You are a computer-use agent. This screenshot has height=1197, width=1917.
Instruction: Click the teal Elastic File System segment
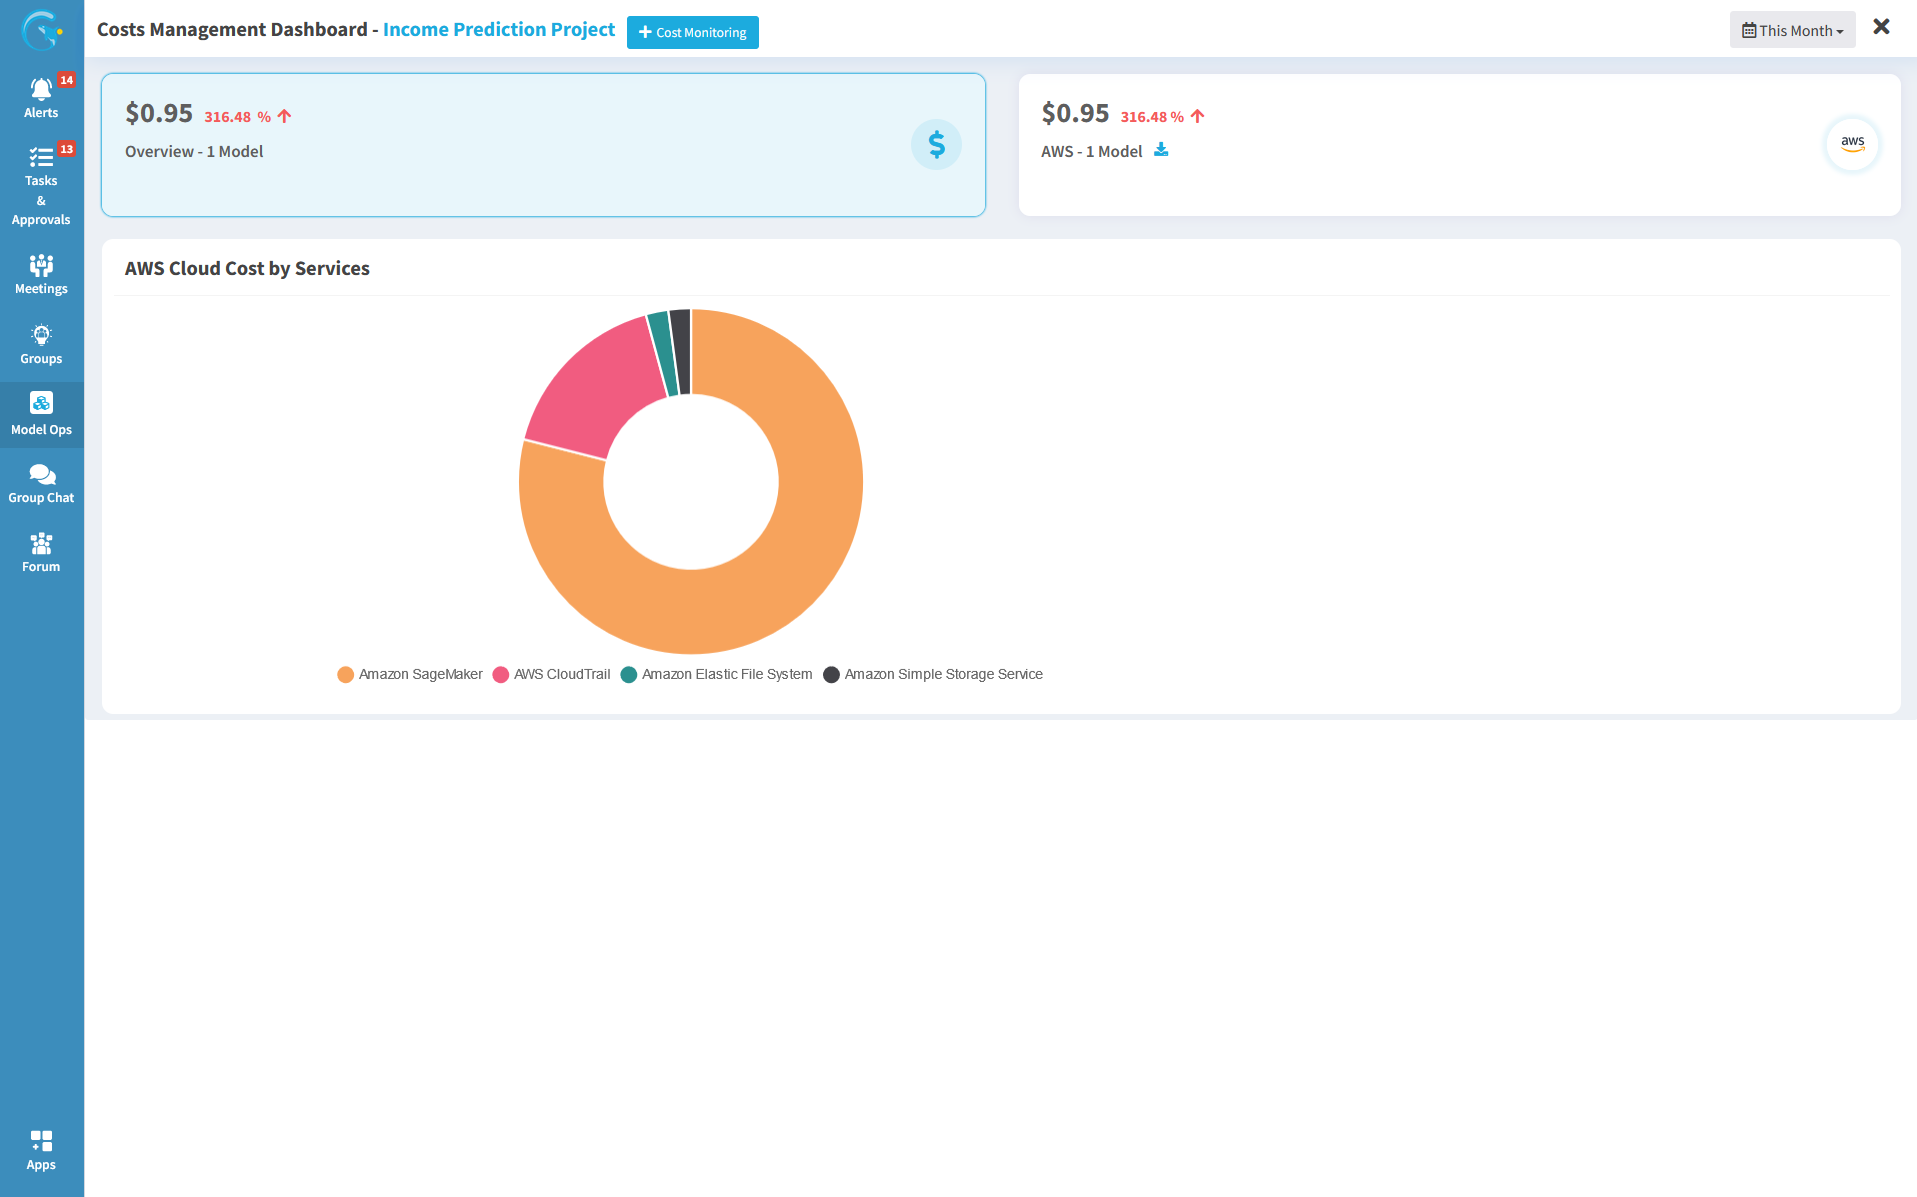click(664, 353)
